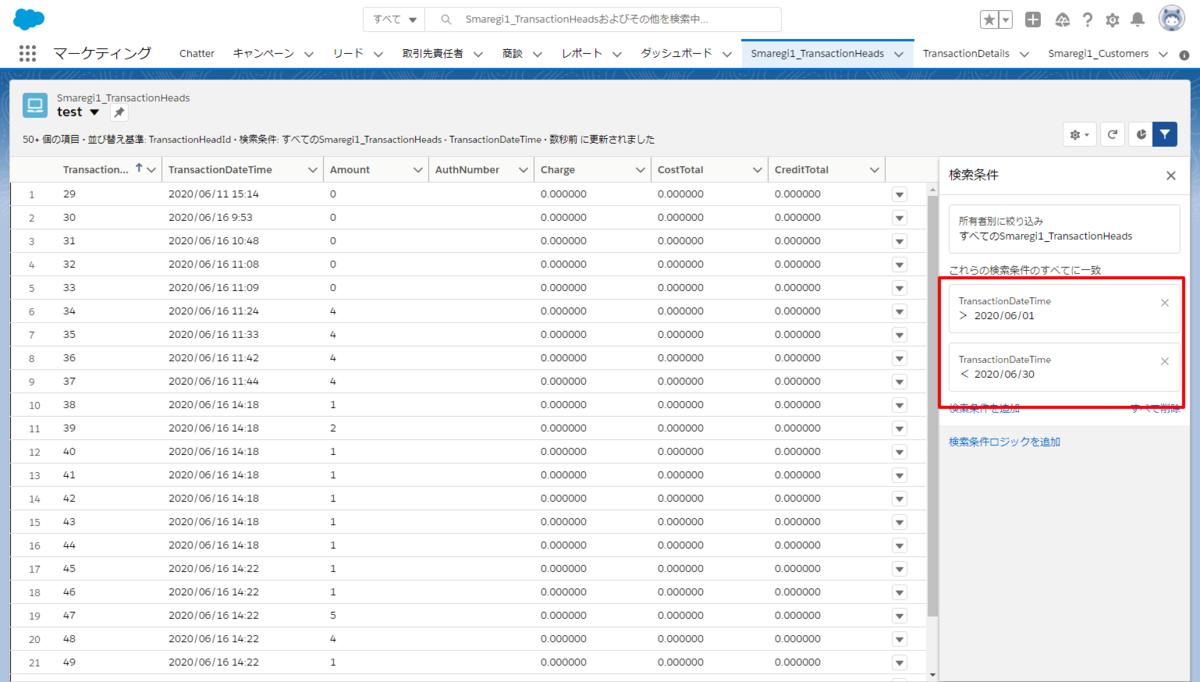Refresh the list view
1200x682 pixels.
1113,134
